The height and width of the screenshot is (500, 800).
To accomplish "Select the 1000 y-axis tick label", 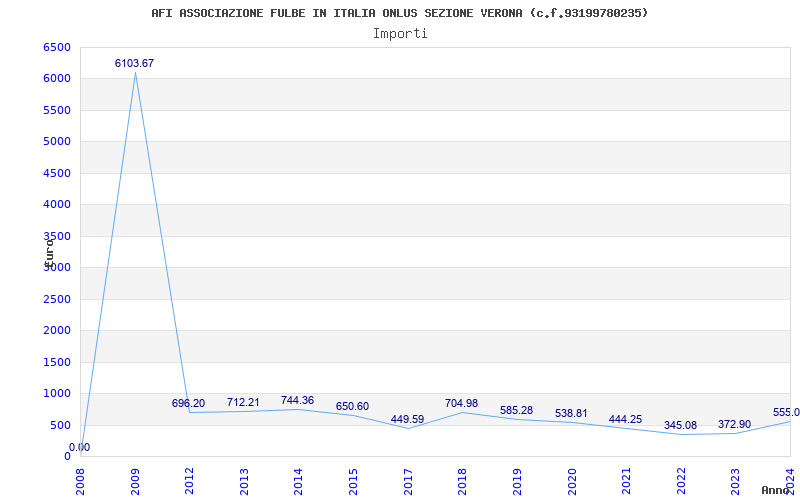I will pyautogui.click(x=57, y=393).
